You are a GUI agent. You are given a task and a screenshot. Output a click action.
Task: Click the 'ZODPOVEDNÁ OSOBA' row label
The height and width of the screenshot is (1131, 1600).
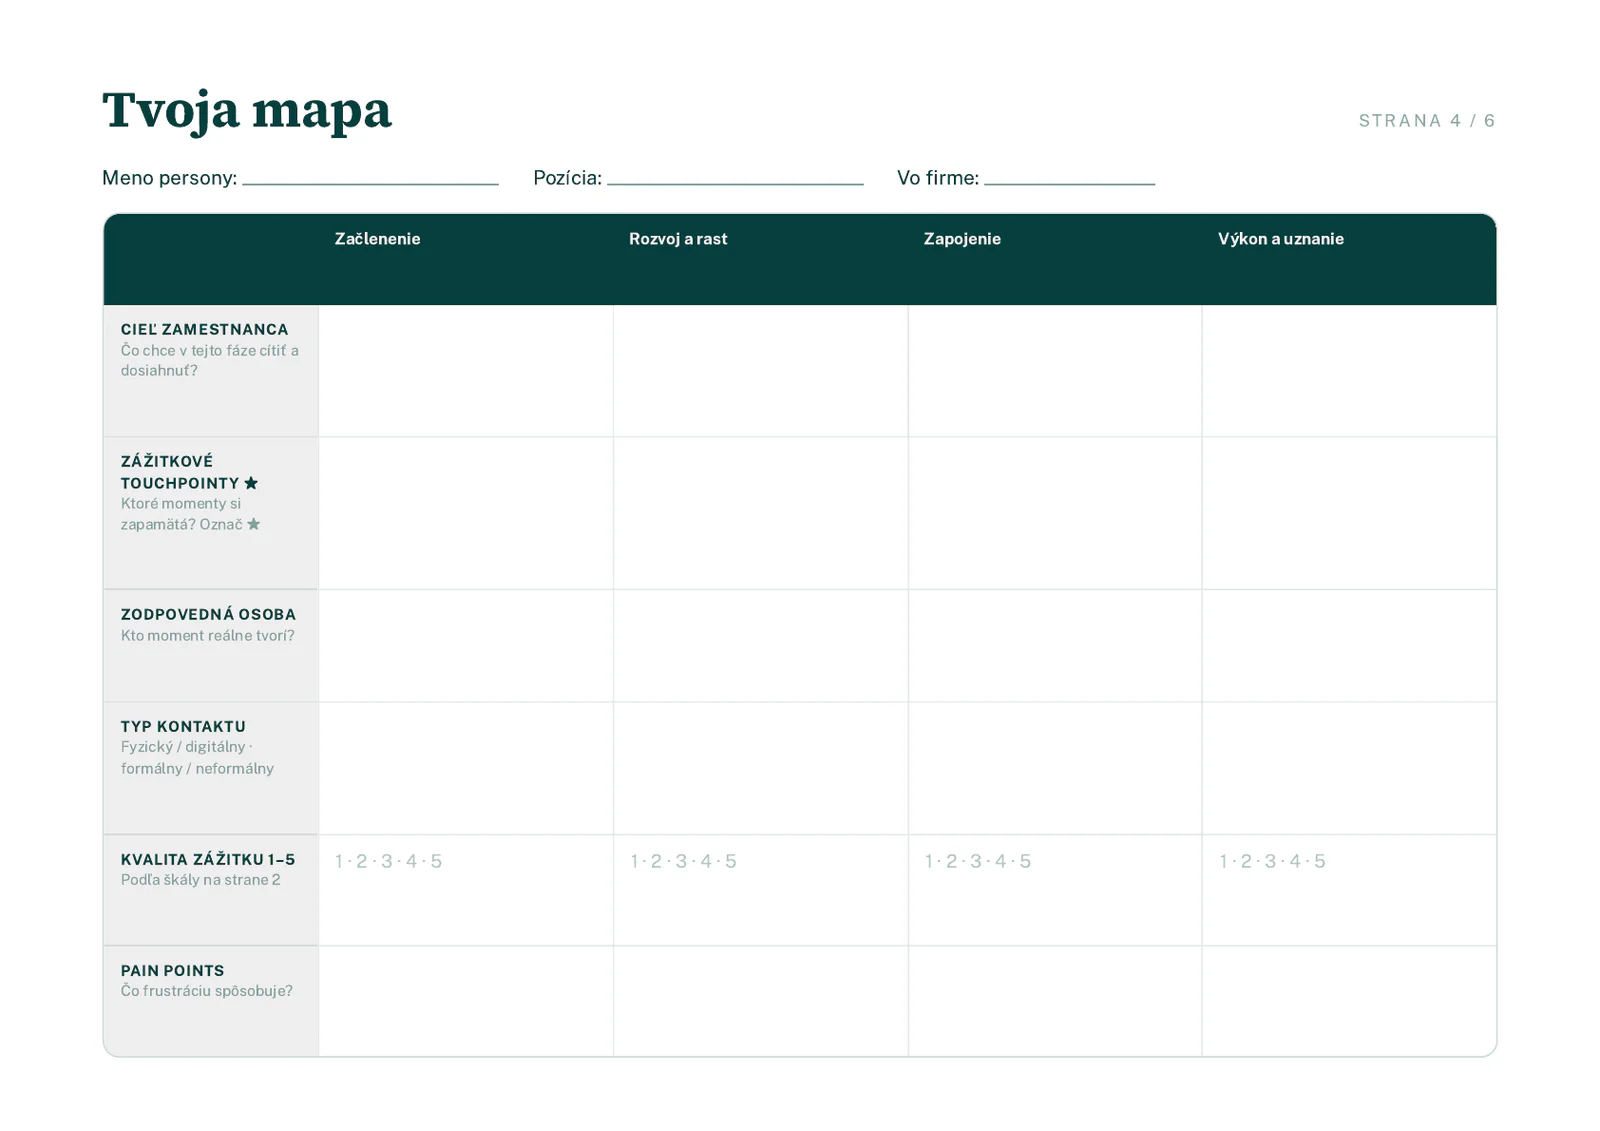[x=208, y=614]
